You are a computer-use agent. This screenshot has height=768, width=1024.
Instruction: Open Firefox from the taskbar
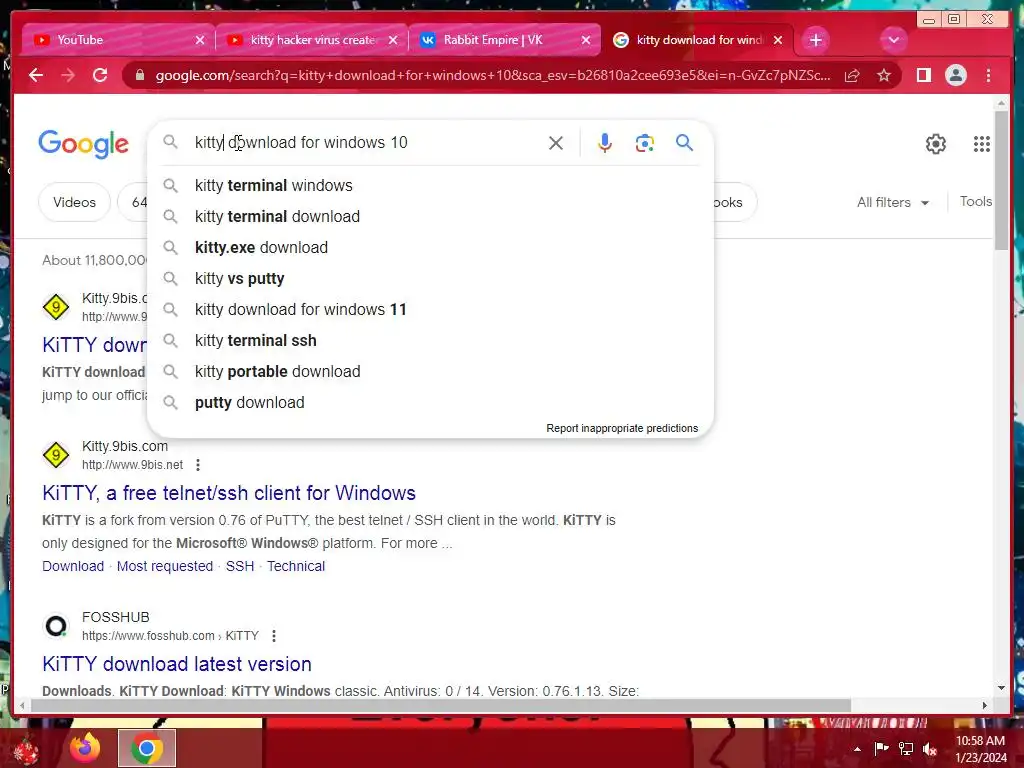pyautogui.click(x=85, y=748)
